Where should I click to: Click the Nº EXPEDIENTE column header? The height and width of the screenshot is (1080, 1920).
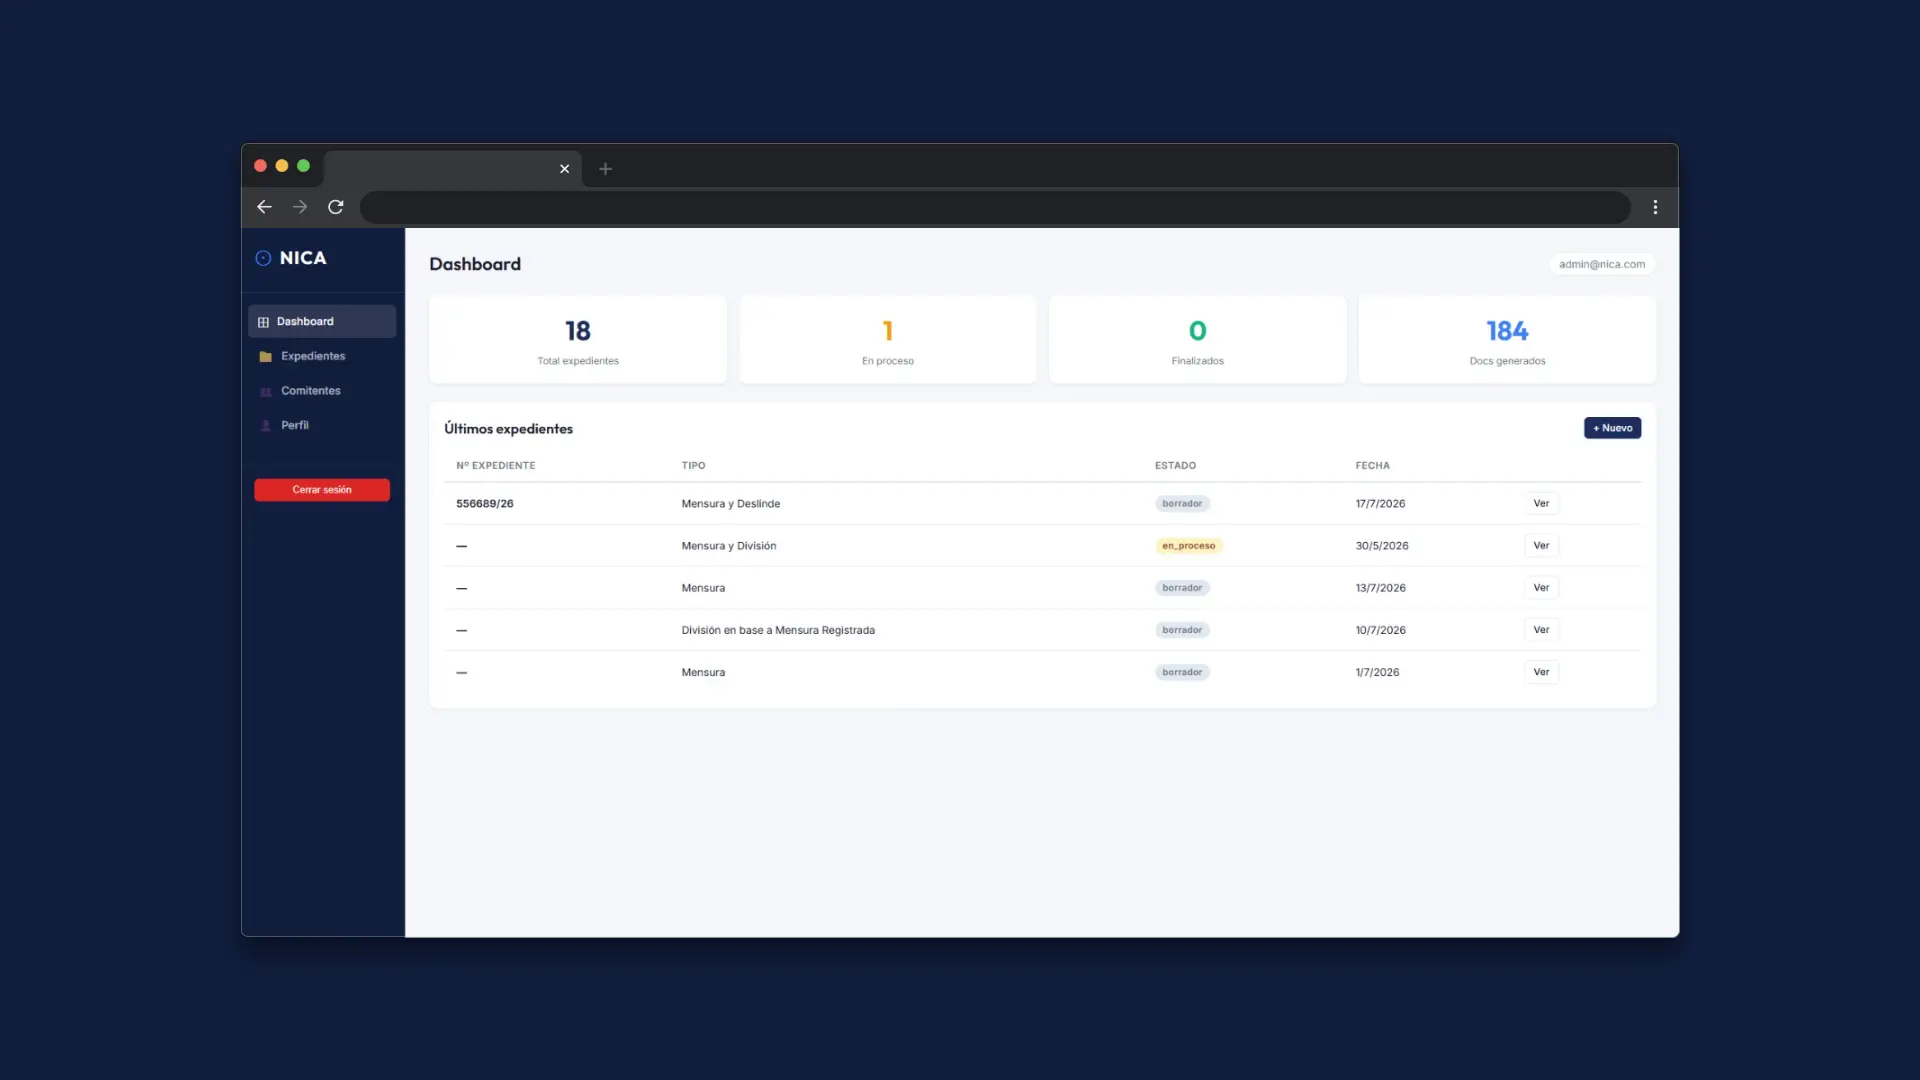point(496,466)
